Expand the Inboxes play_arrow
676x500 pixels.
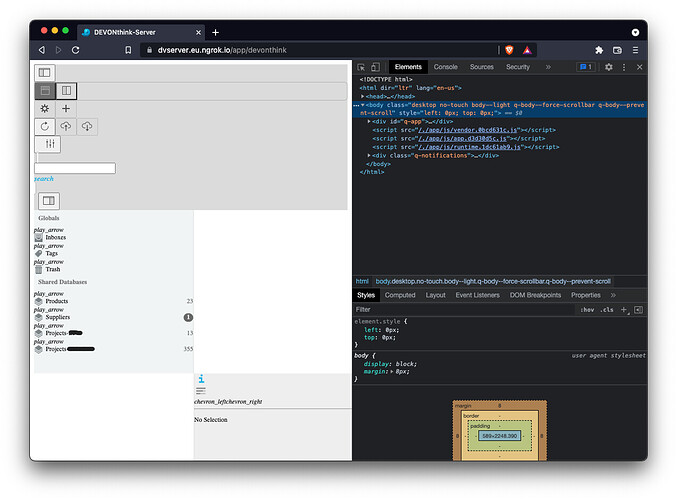[x=49, y=230]
